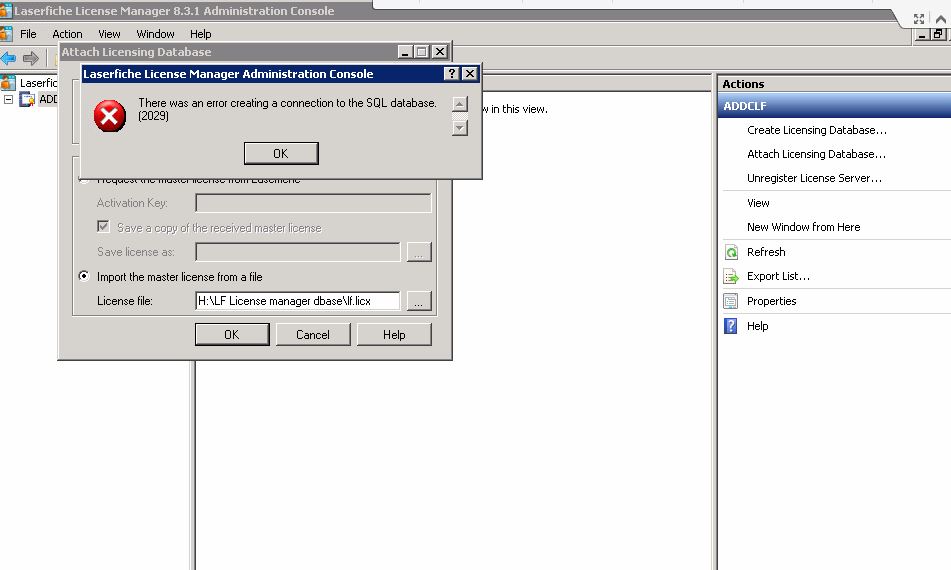Browse for license file with ellipsis button

click(418, 301)
